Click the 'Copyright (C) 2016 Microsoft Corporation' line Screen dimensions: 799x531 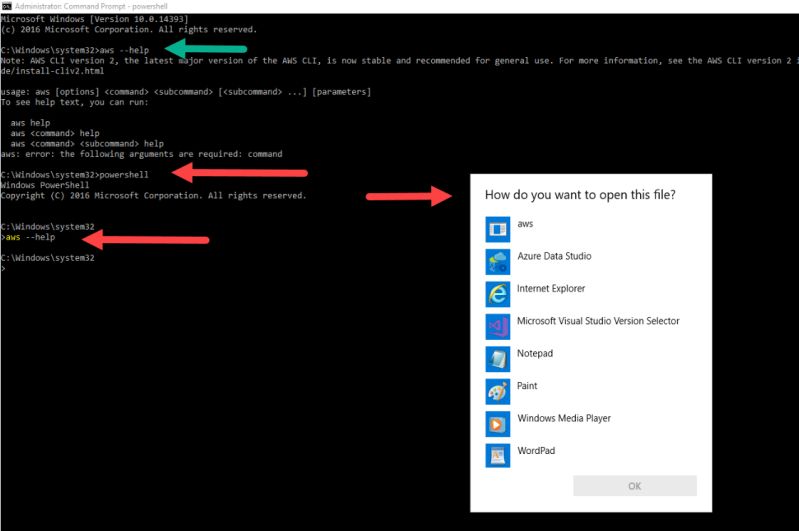click(154, 196)
